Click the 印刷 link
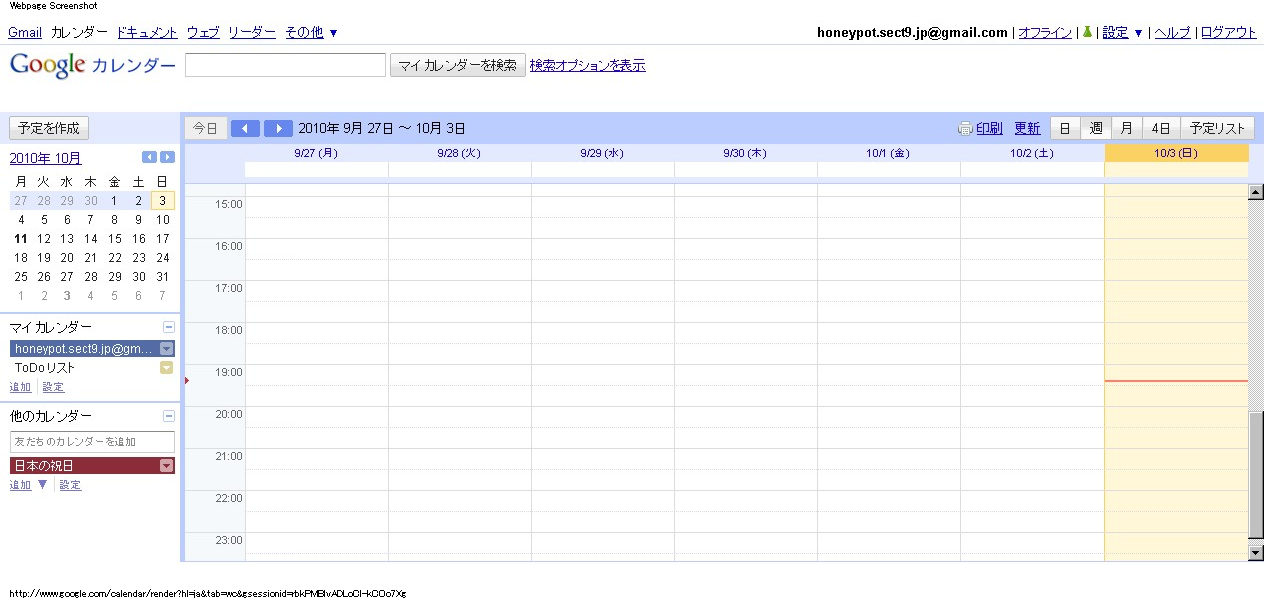The image size is (1264, 598). pos(989,128)
